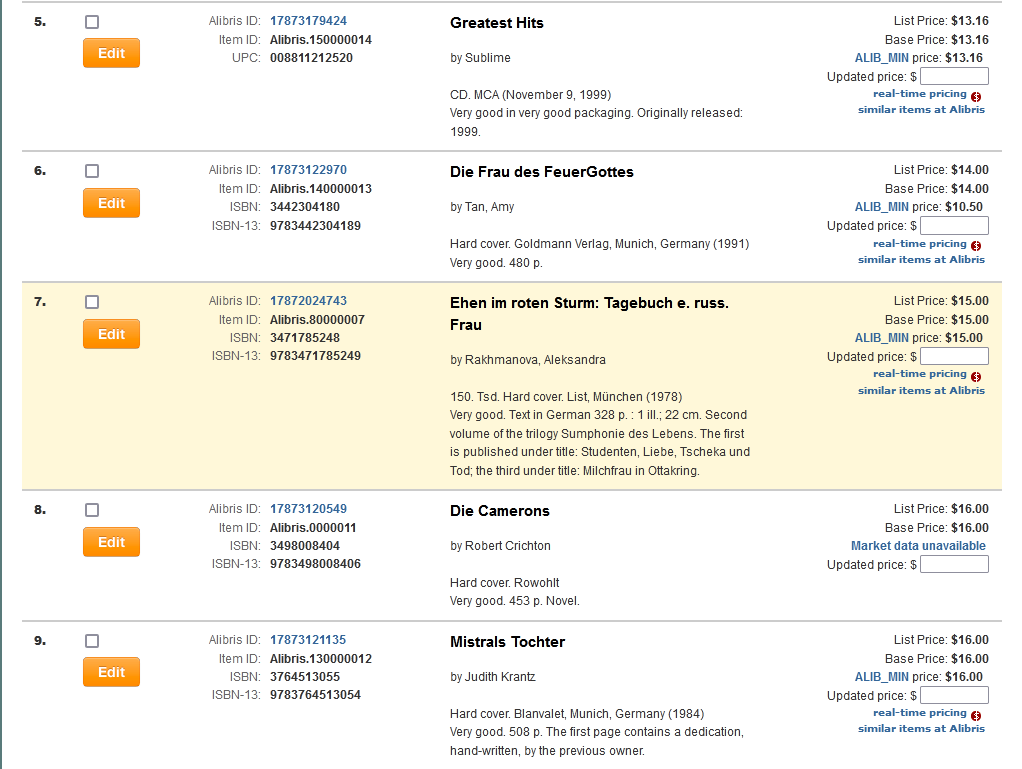
Task: Click real-time pricing icon for Greatest Hits
Action: click(975, 96)
